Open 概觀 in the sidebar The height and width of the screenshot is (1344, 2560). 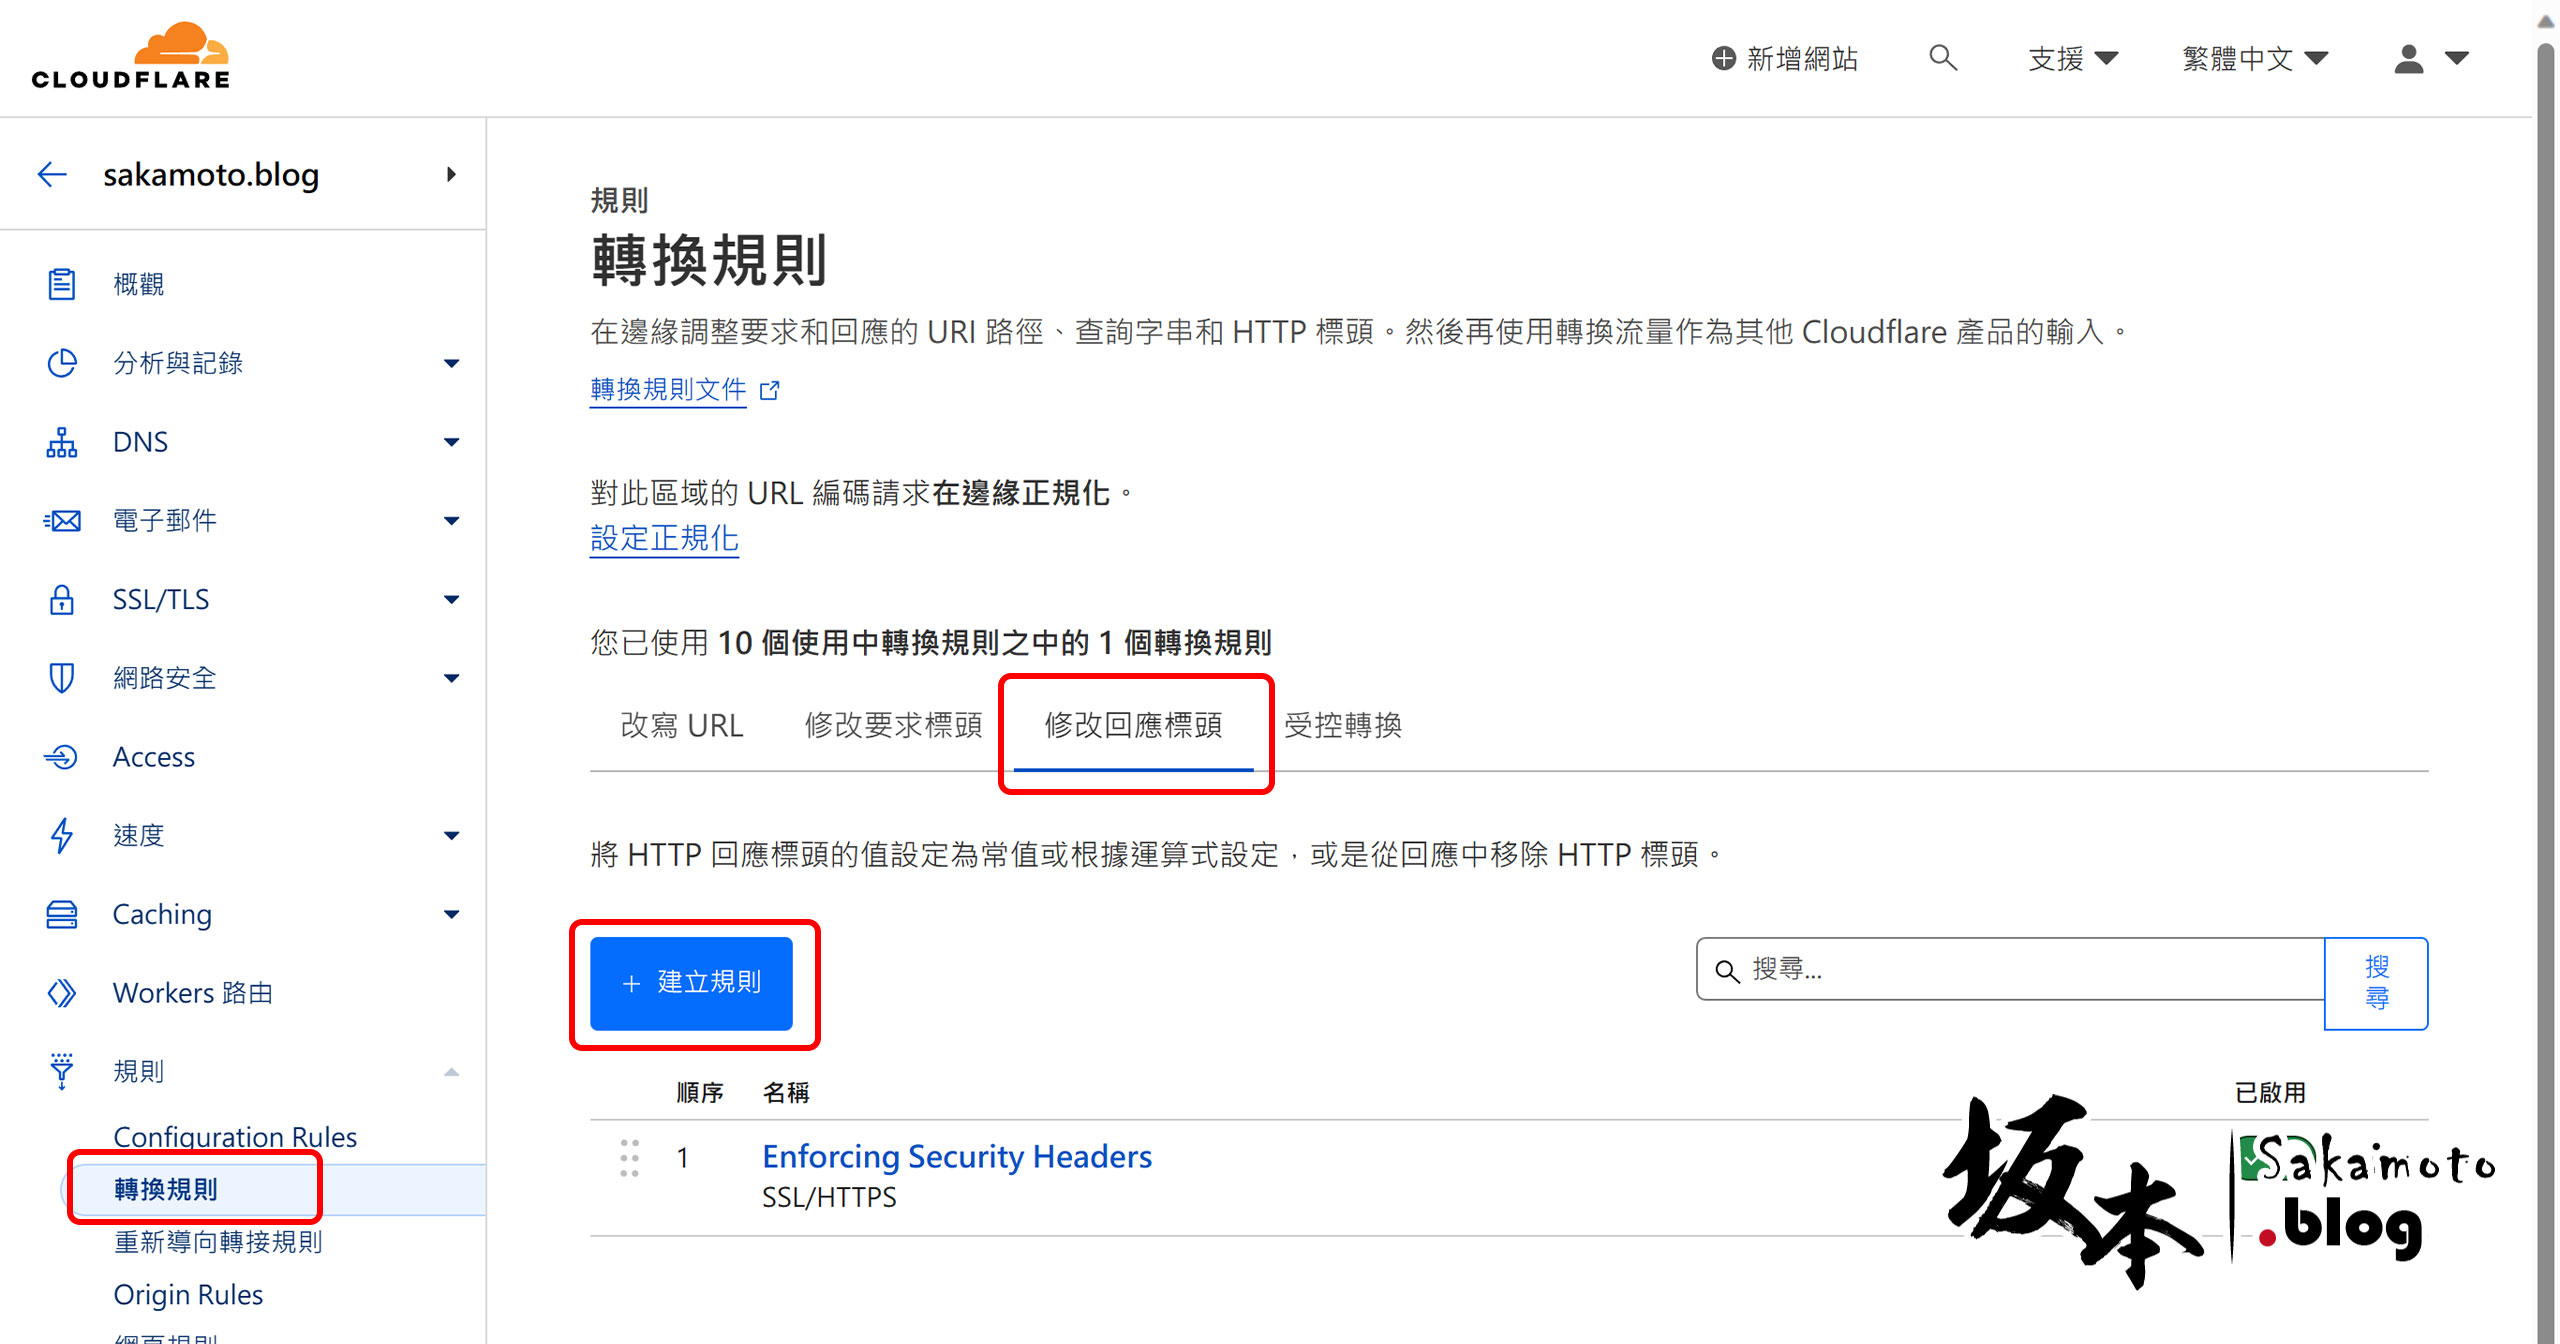coord(138,284)
